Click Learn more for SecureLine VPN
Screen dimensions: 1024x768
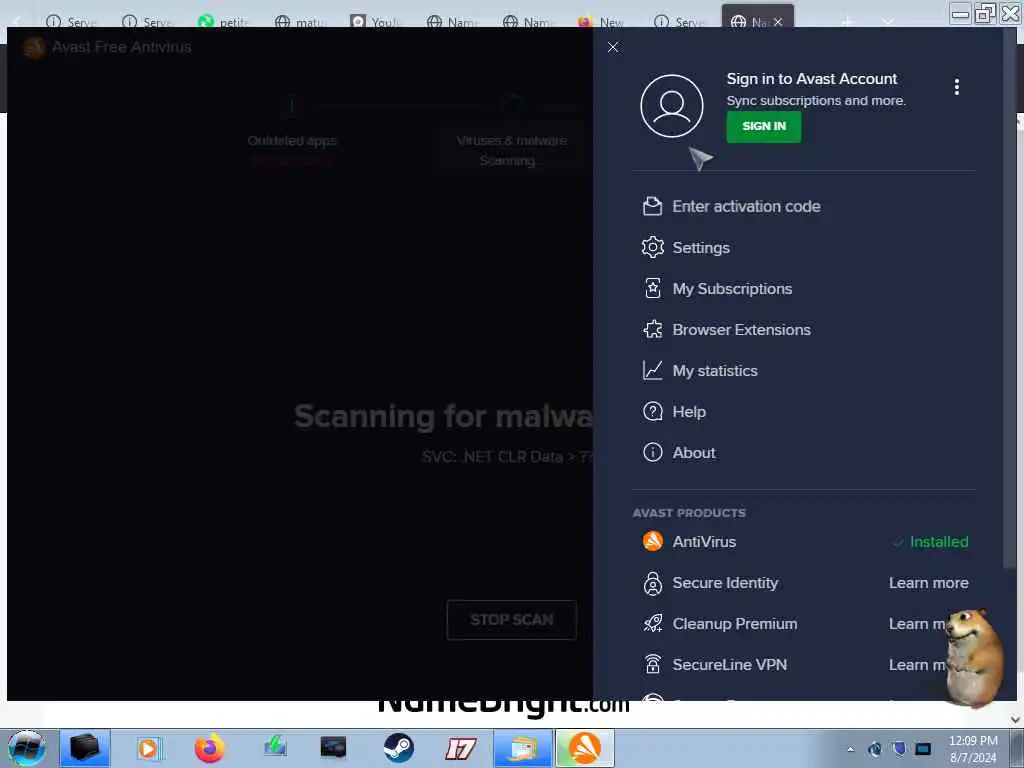point(917,665)
